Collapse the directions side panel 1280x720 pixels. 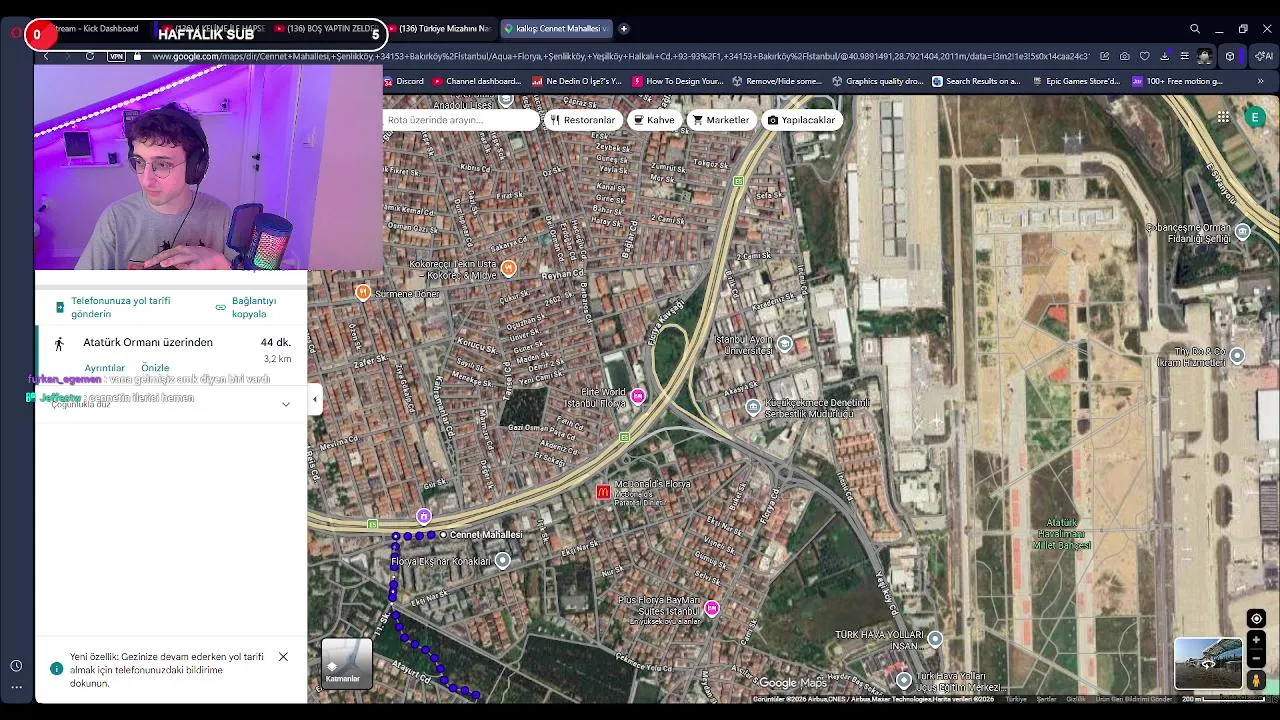coord(315,399)
